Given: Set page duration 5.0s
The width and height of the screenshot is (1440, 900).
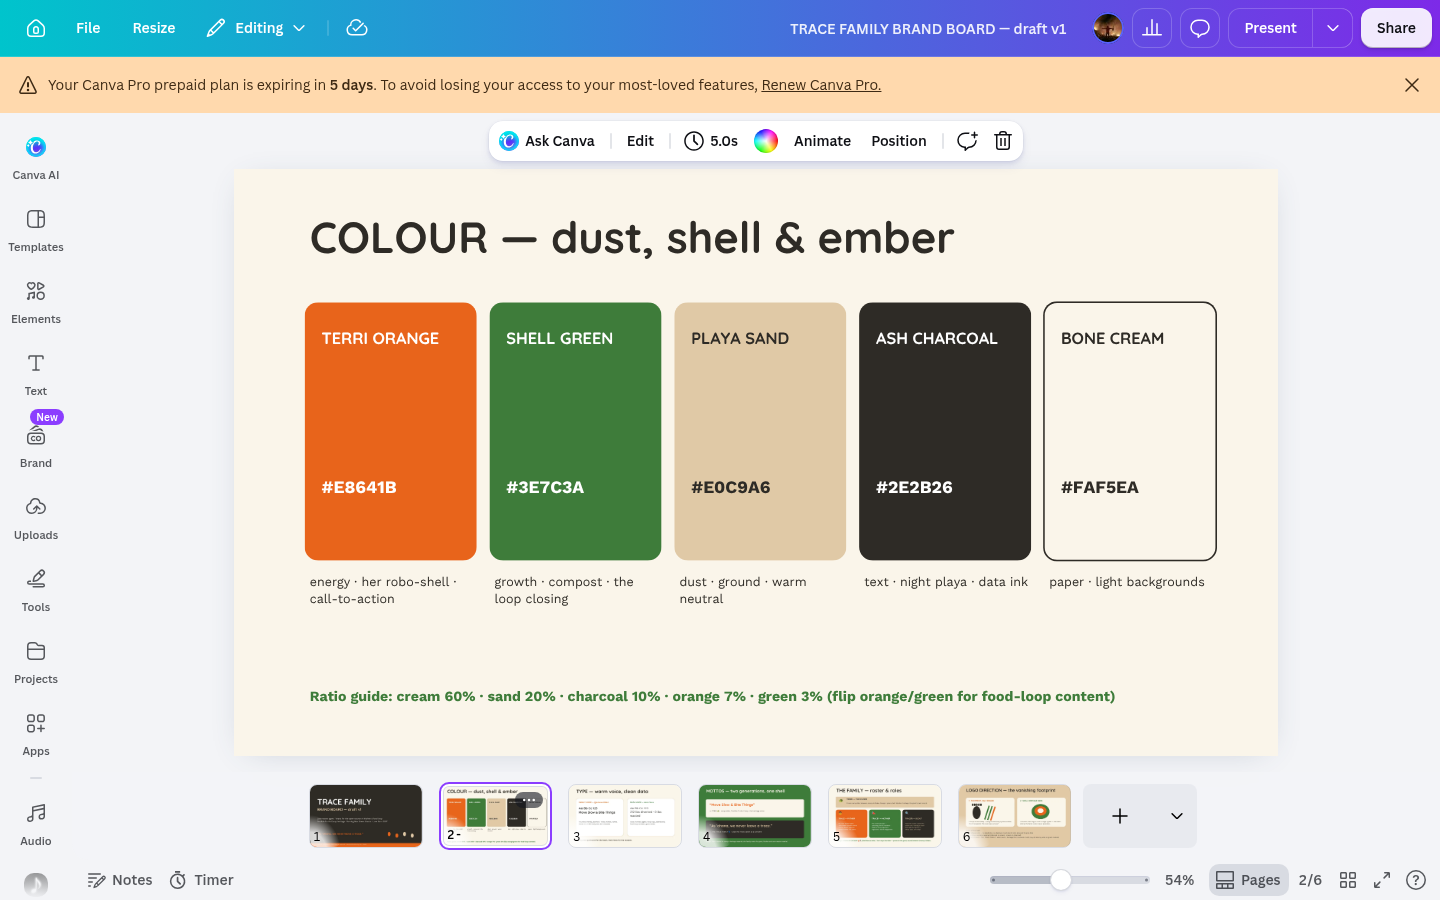Looking at the screenshot, I should pos(711,141).
